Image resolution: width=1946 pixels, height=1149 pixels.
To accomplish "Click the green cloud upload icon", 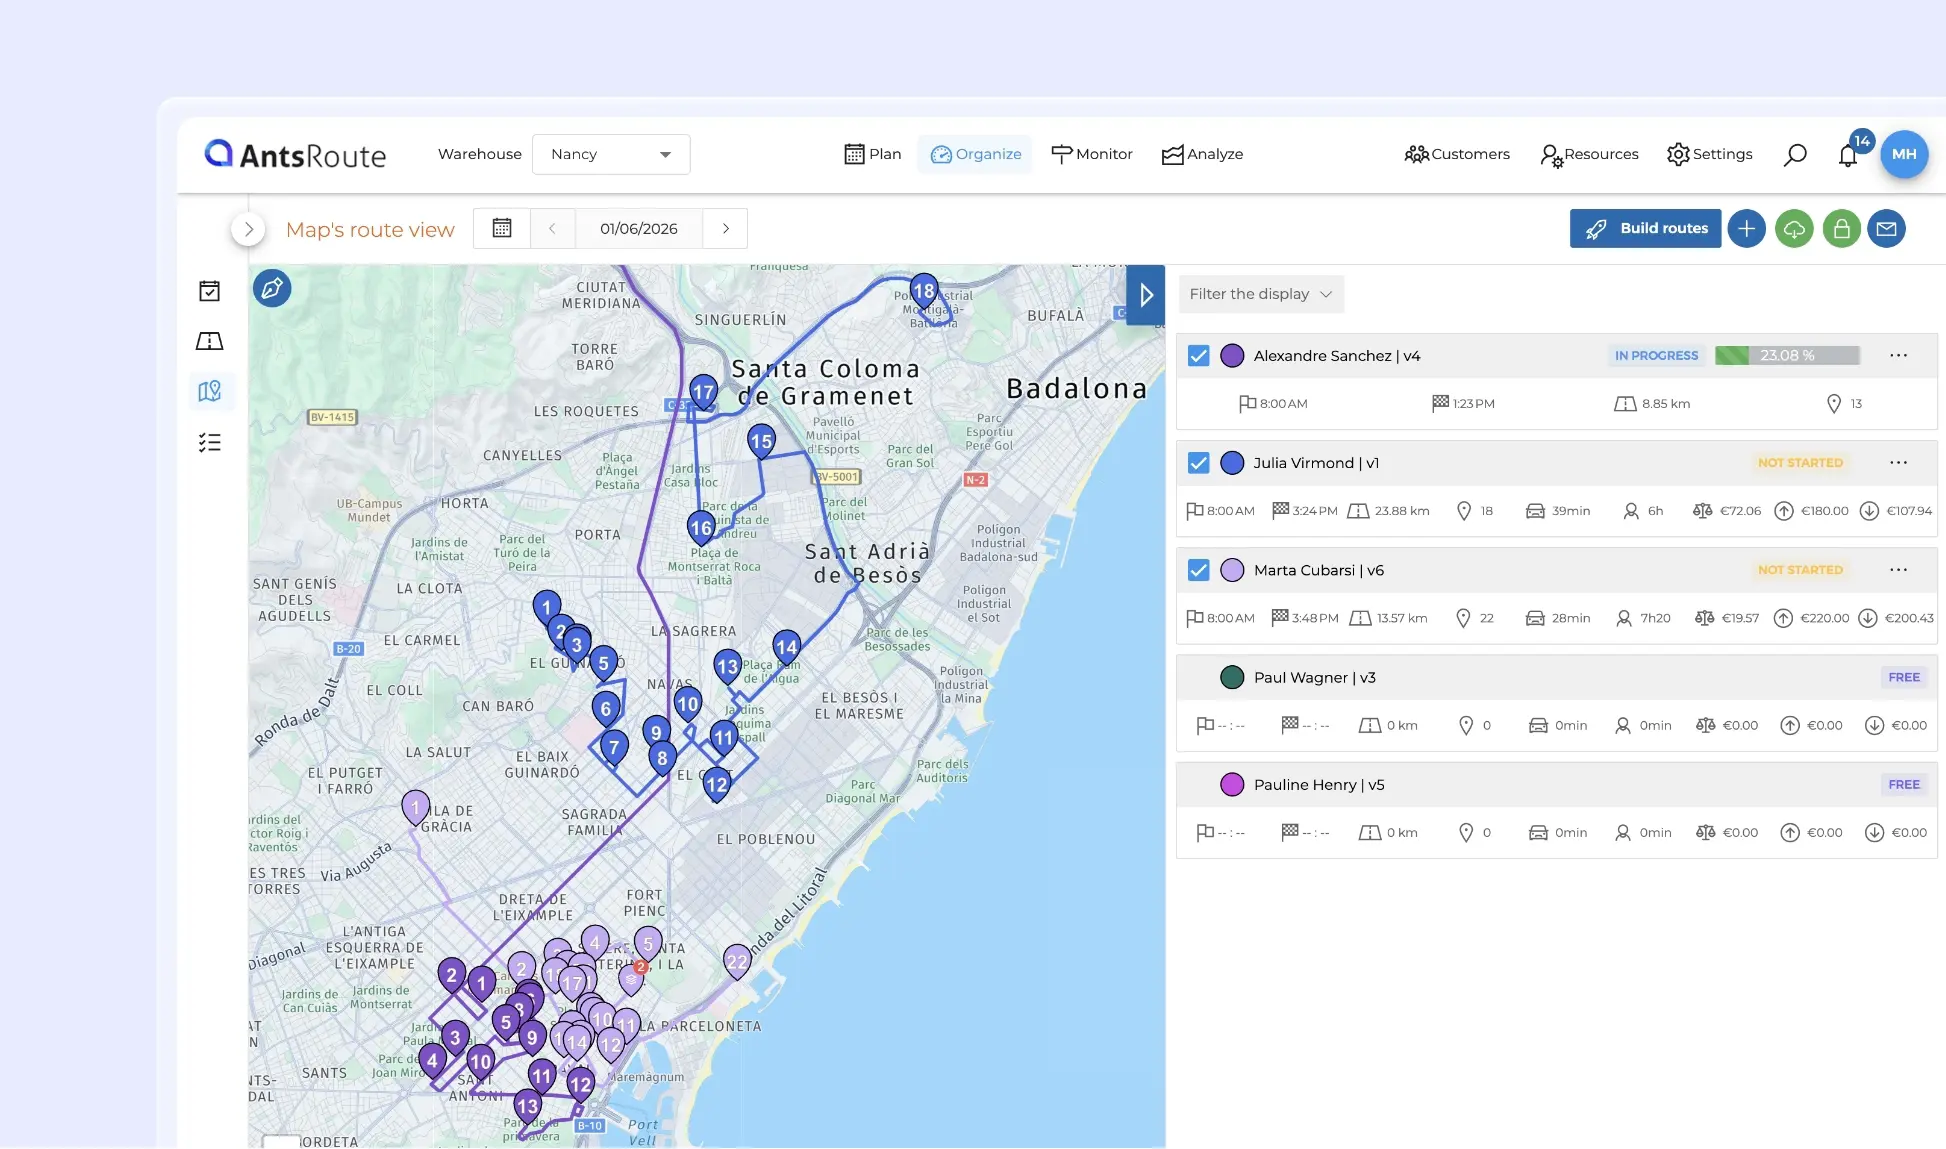I will [x=1794, y=228].
